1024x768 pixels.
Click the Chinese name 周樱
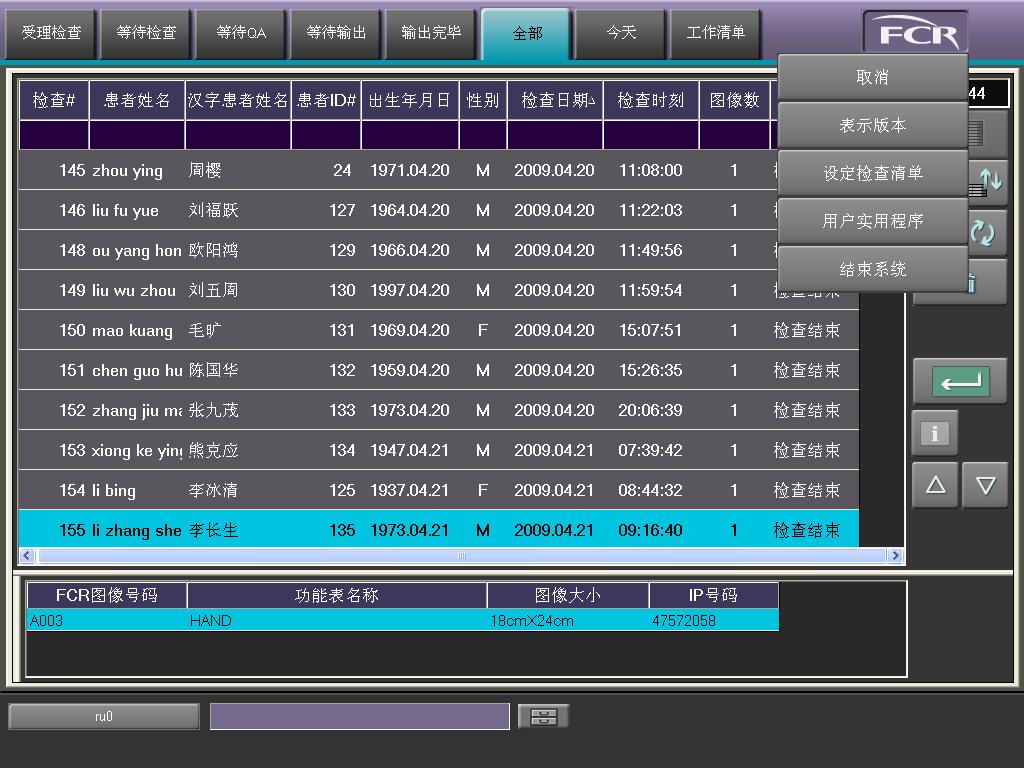click(x=205, y=170)
